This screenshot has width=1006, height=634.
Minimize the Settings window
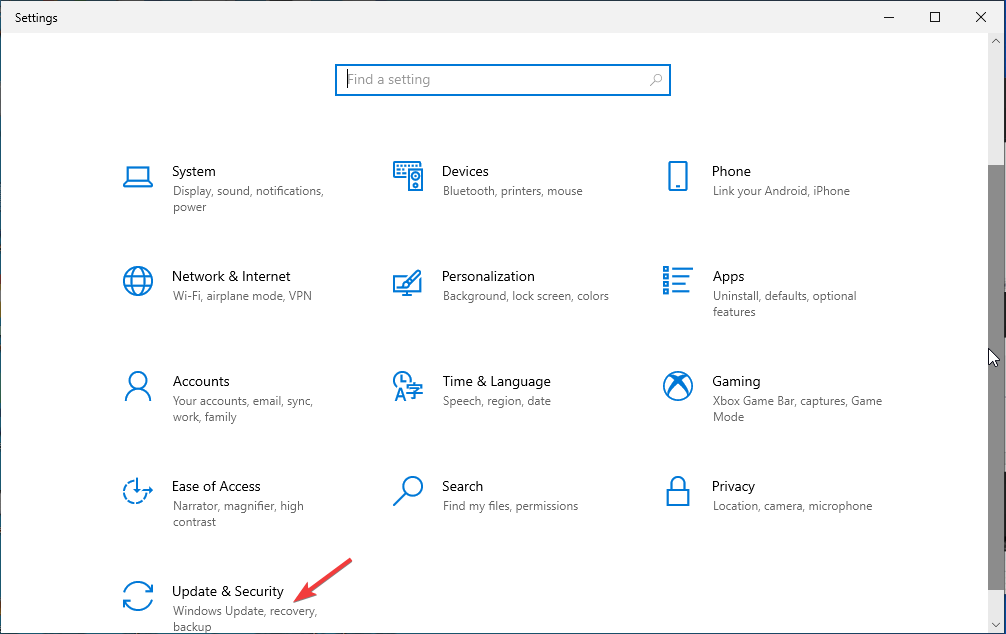pos(889,17)
